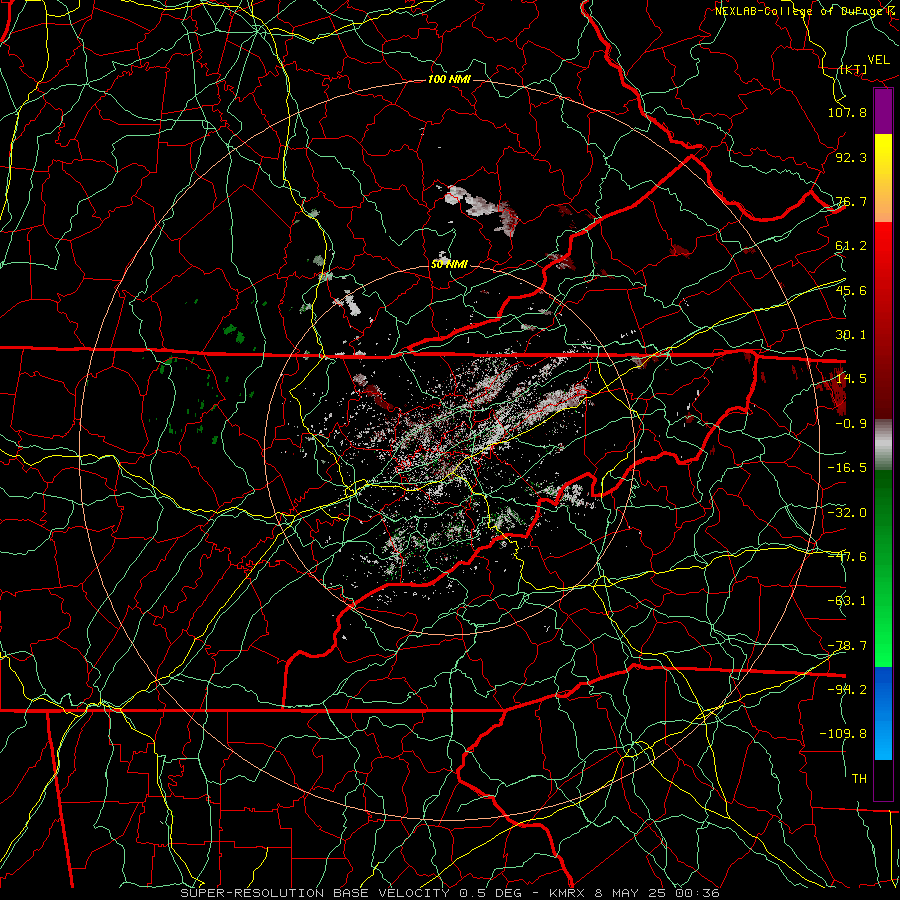Select the 45.6 velocity scale value
The width and height of the screenshot is (900, 900).
click(x=851, y=290)
